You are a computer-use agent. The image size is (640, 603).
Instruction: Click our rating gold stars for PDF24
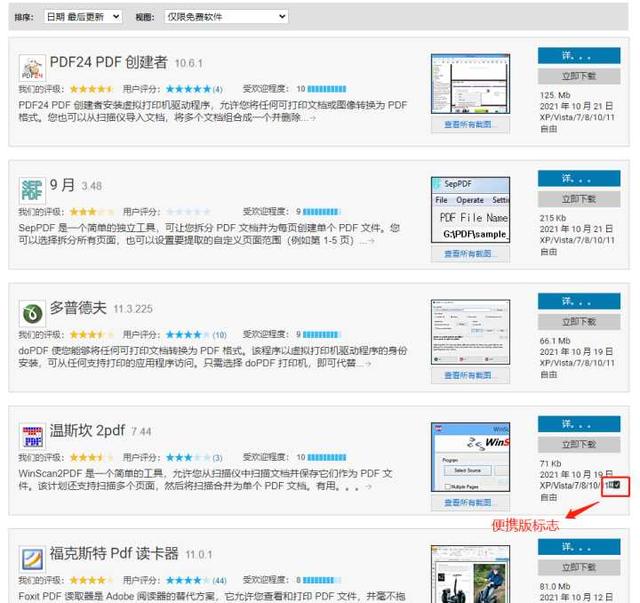92,89
